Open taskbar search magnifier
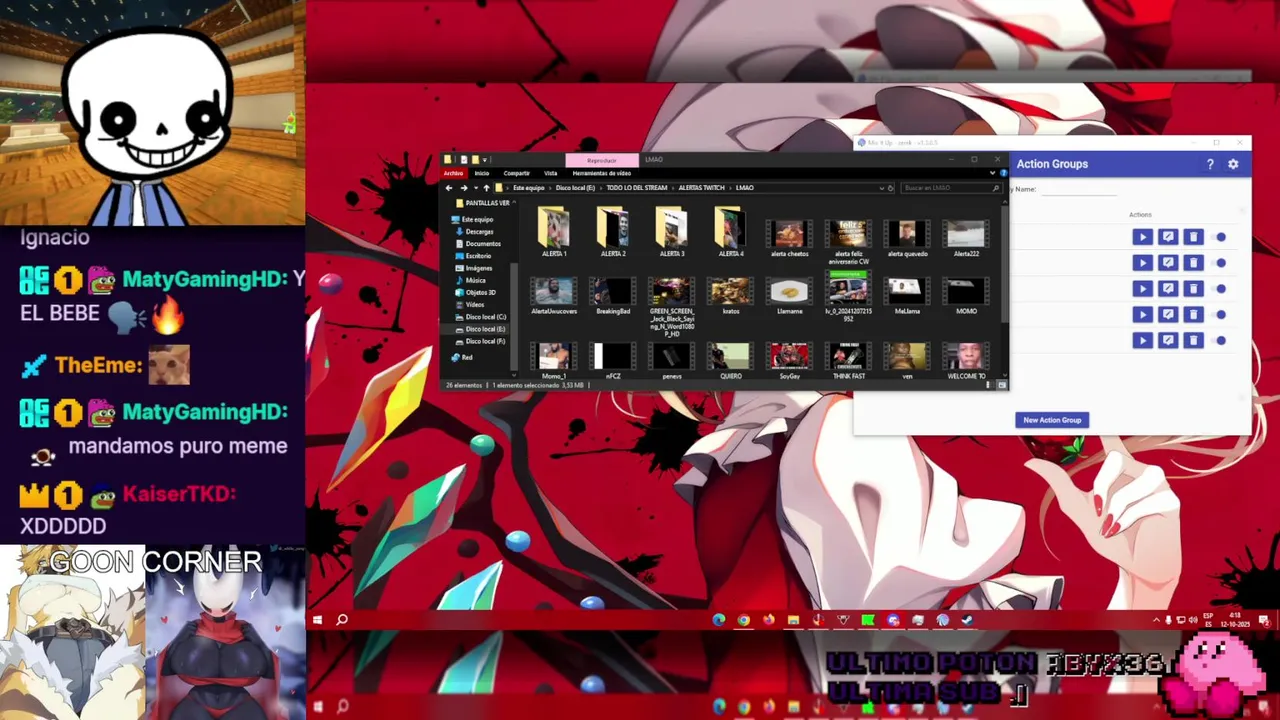The image size is (1280, 720). [x=342, y=620]
